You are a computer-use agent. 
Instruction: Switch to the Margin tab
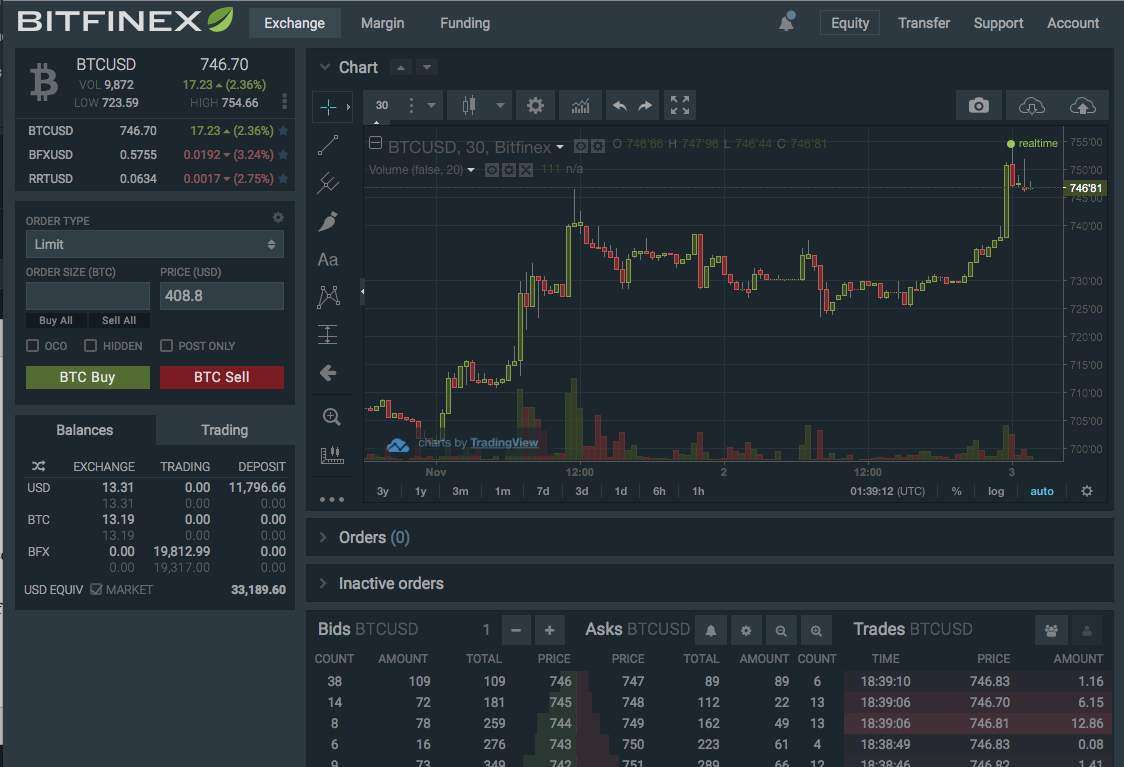pyautogui.click(x=382, y=23)
